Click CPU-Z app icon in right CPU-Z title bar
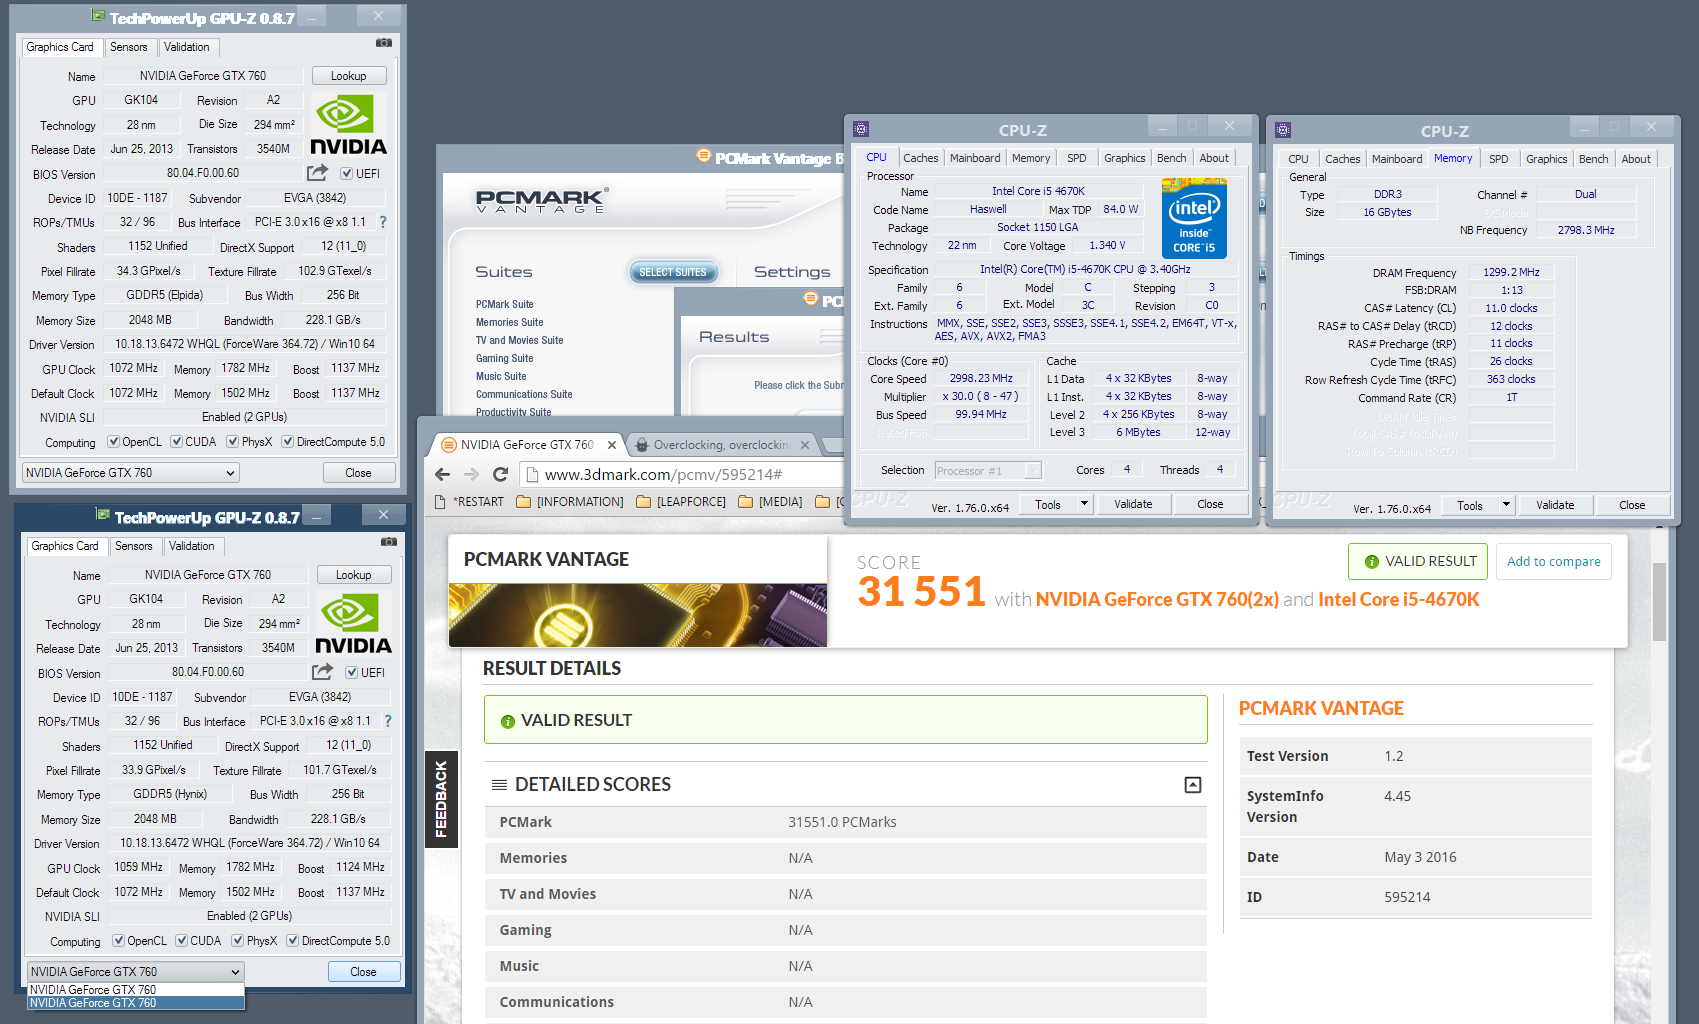Image resolution: width=1699 pixels, height=1024 pixels. click(x=1283, y=130)
